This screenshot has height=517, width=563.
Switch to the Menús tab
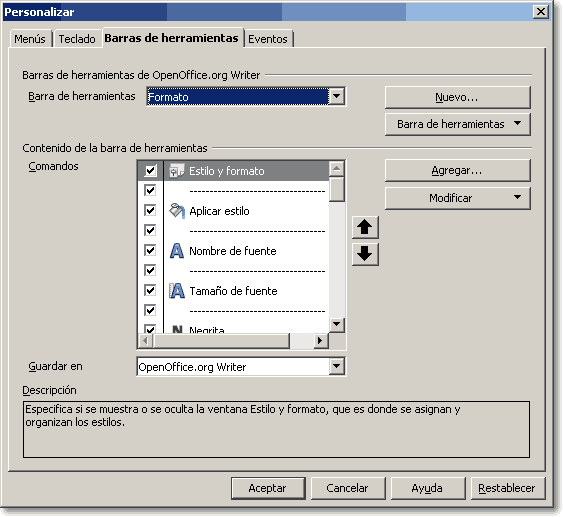point(30,39)
